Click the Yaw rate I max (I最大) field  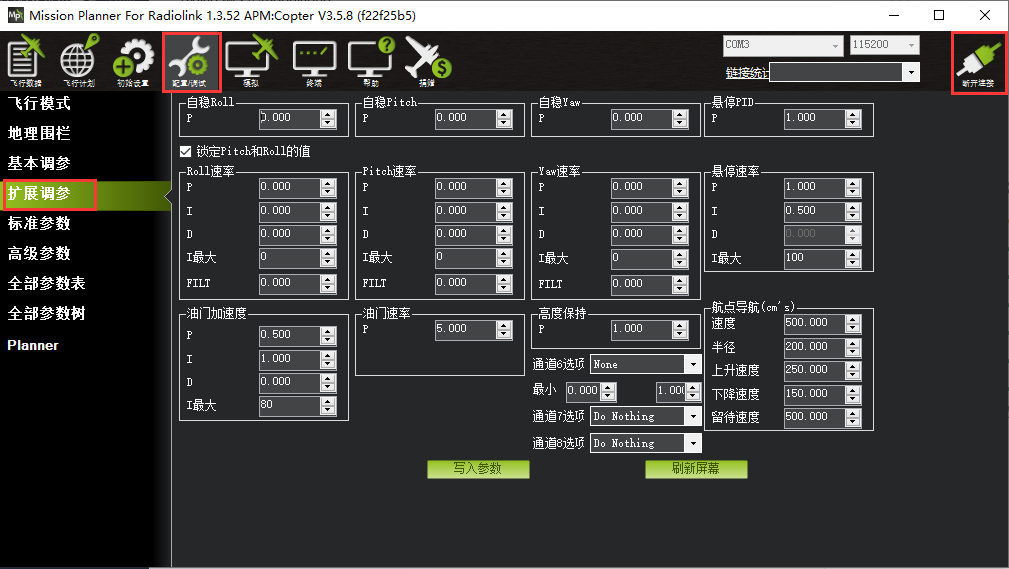pyautogui.click(x=642, y=258)
